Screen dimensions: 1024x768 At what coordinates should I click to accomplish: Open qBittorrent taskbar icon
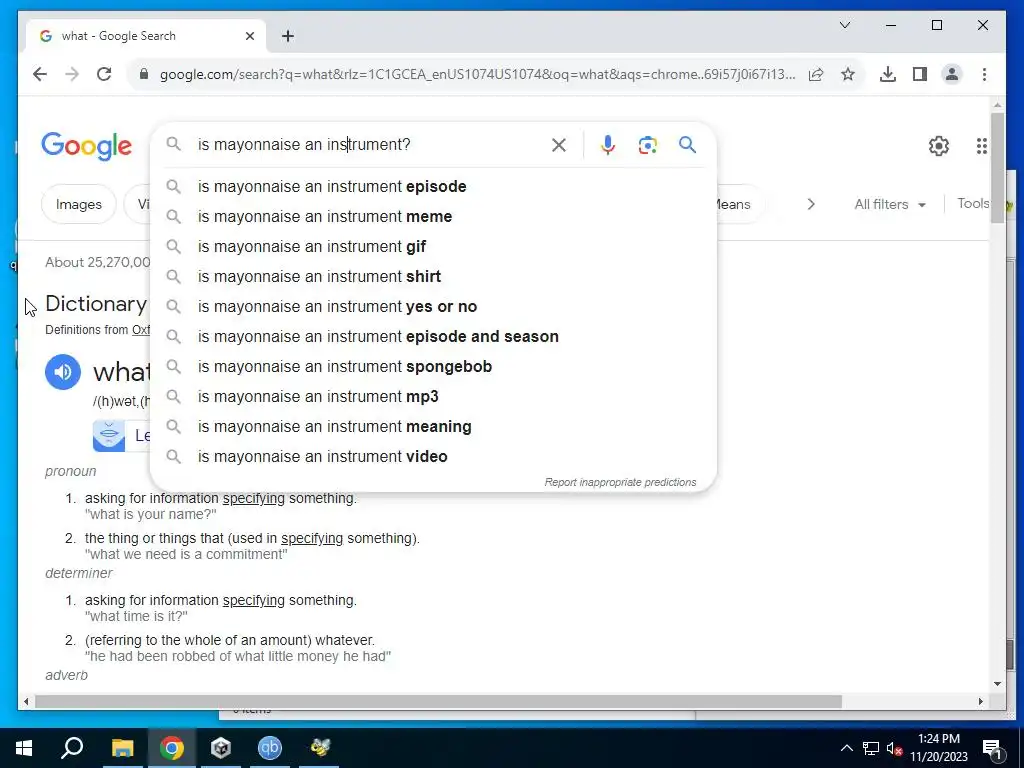pyautogui.click(x=270, y=748)
